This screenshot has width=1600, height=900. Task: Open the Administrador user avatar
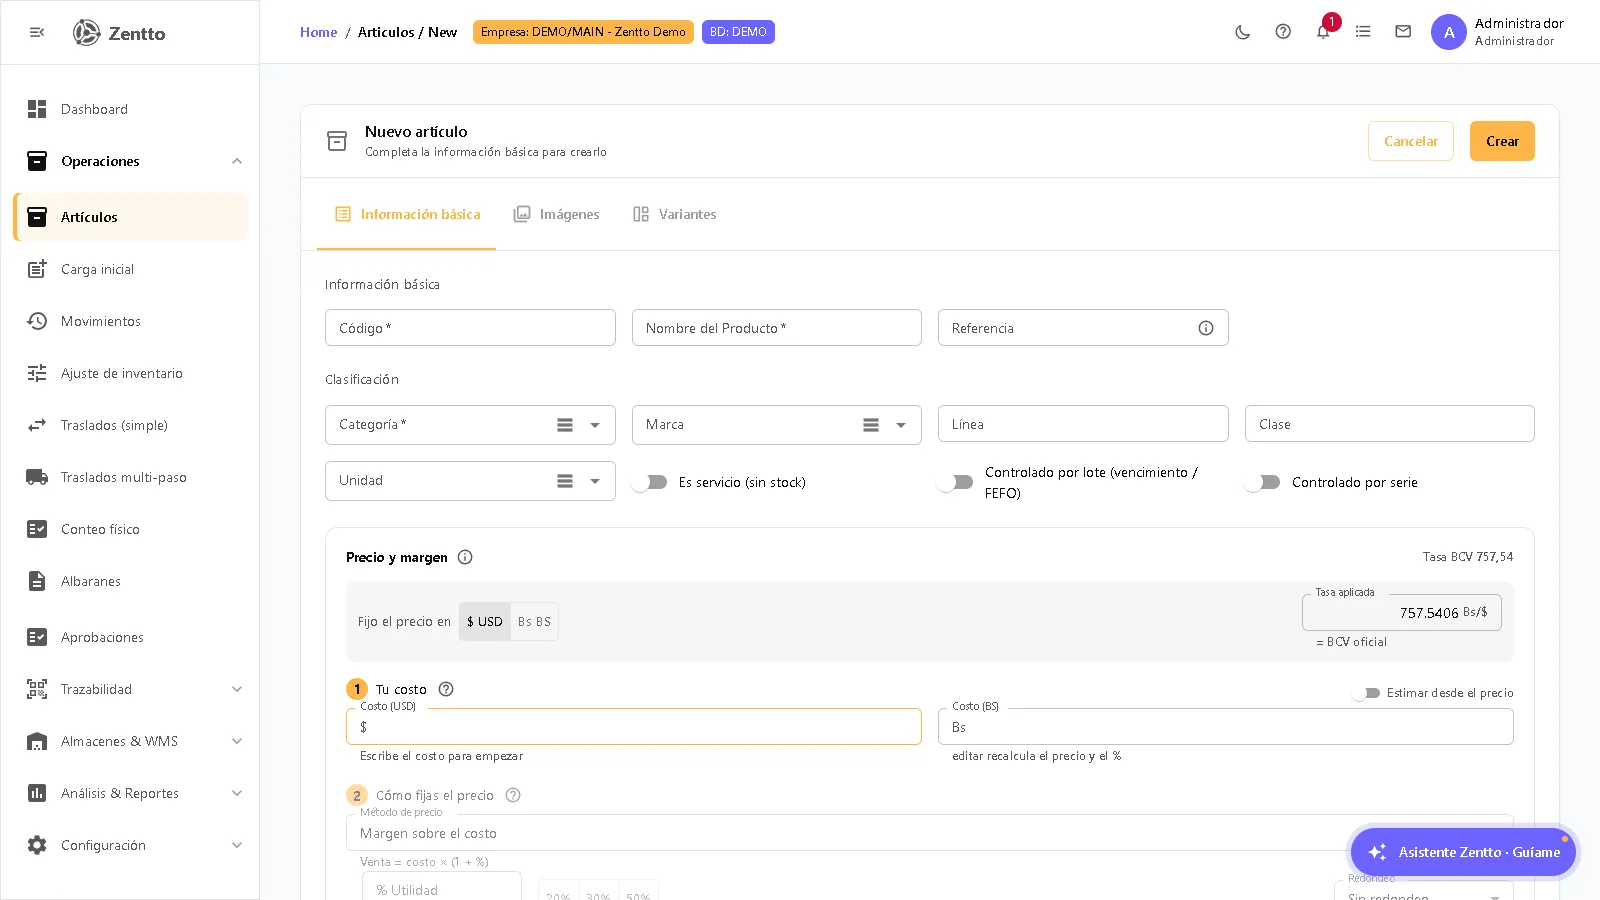1449,32
